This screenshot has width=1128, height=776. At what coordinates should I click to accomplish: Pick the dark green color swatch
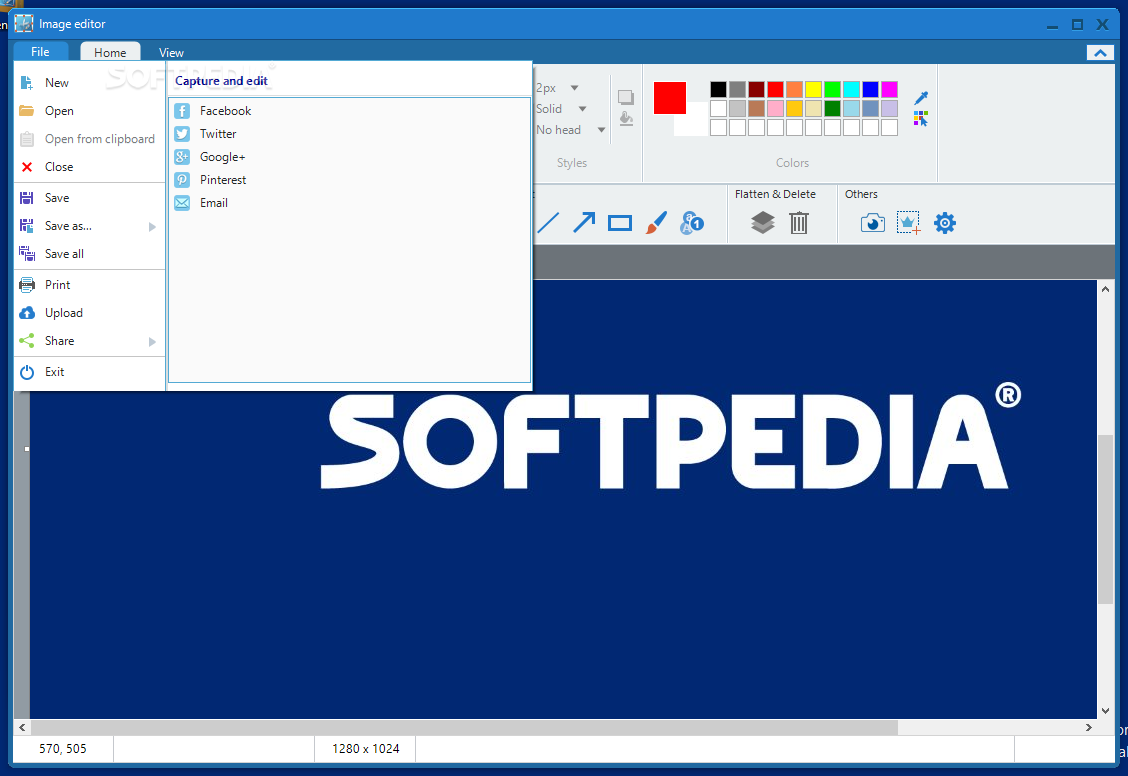coord(832,109)
